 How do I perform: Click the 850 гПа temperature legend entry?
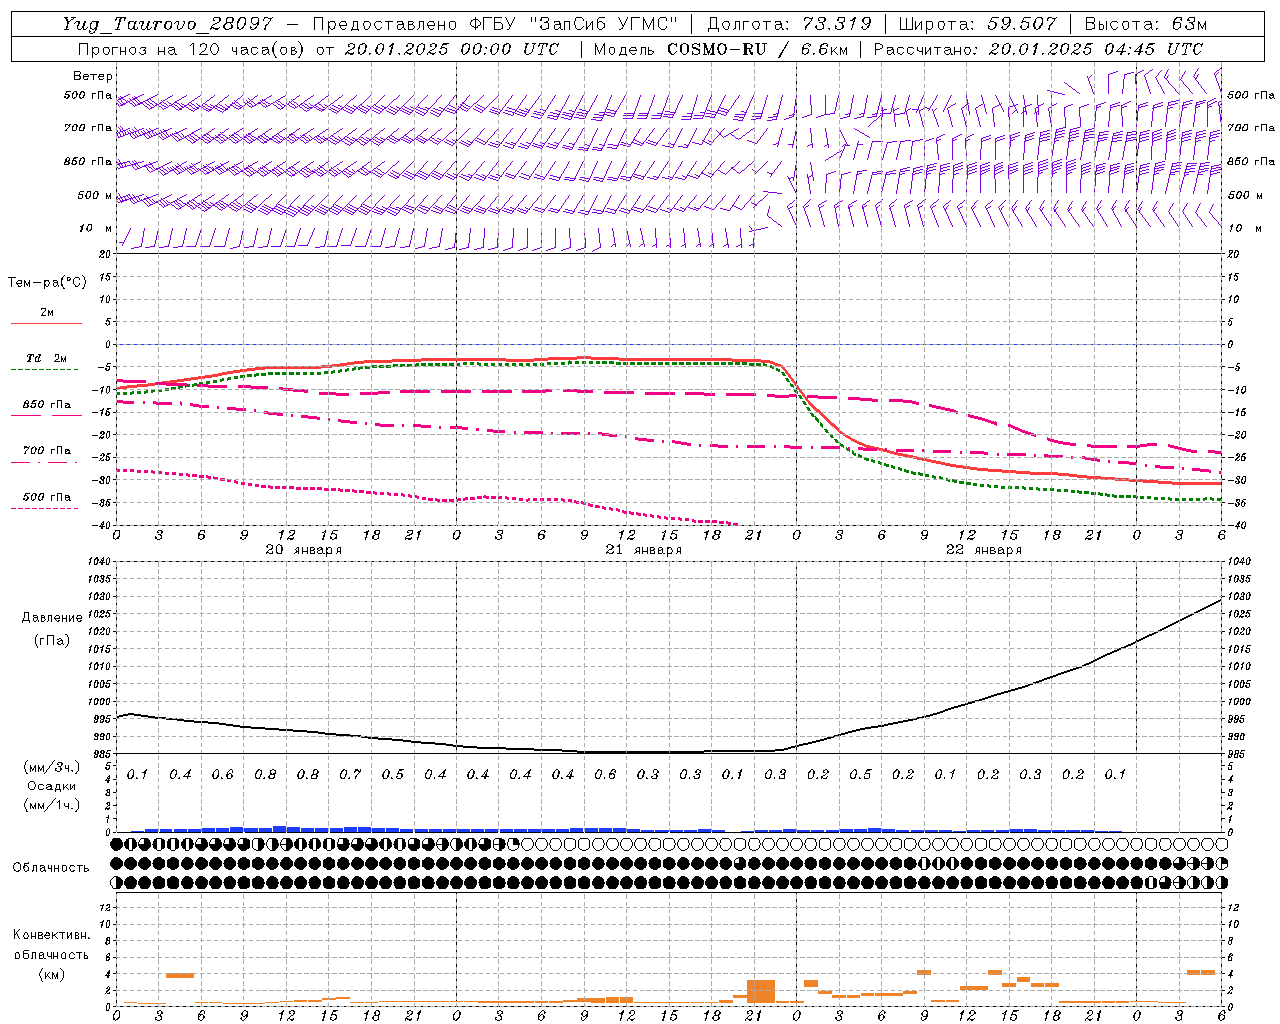[x=47, y=405]
